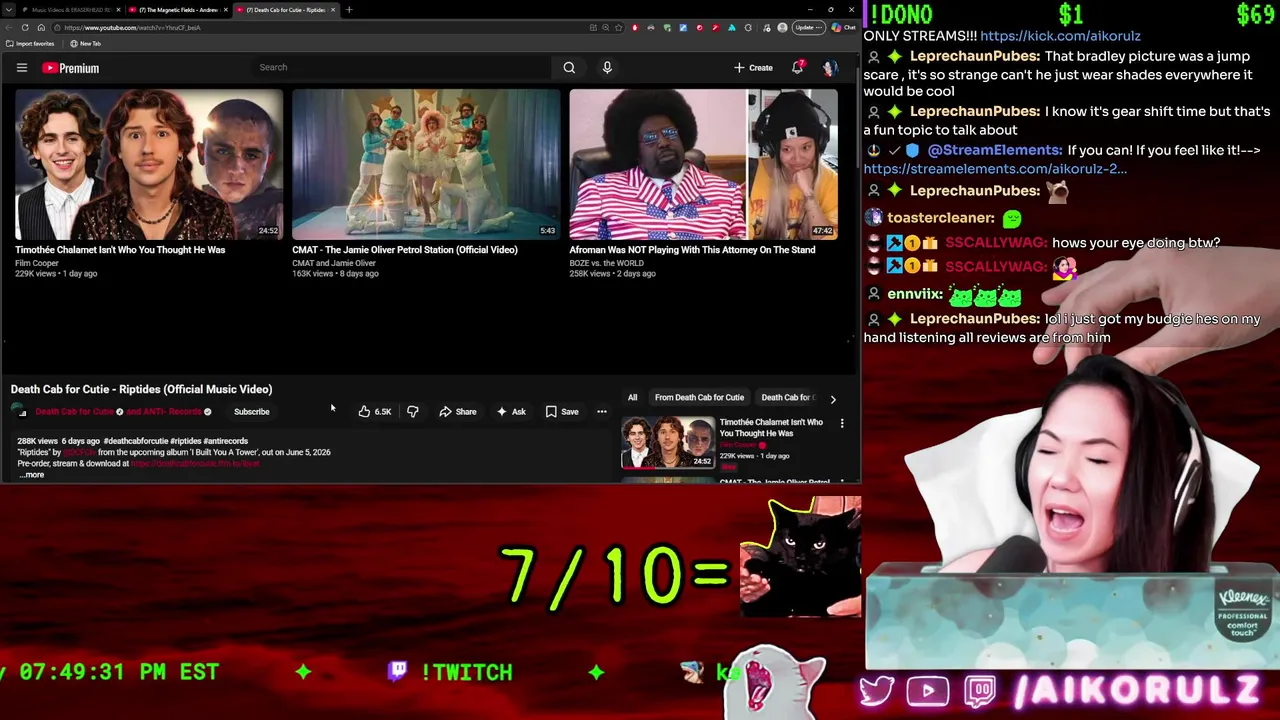This screenshot has height=720, width=1280.
Task: Select toastercleaner username in chat
Action: (939, 218)
